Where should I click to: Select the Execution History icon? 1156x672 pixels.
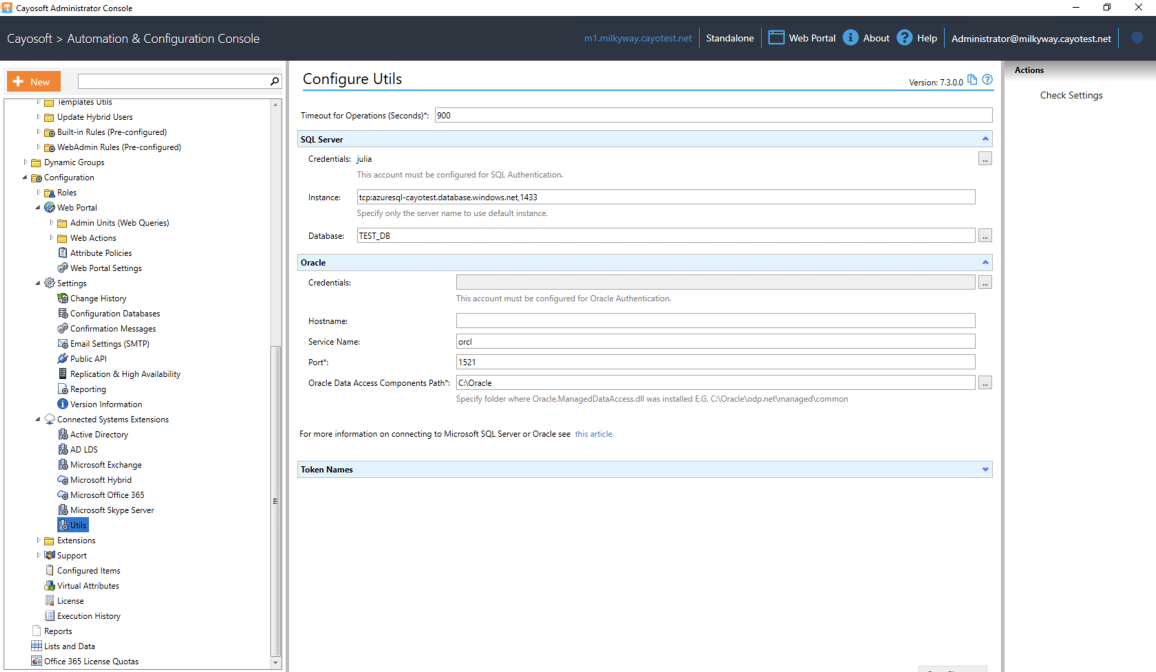(49, 616)
